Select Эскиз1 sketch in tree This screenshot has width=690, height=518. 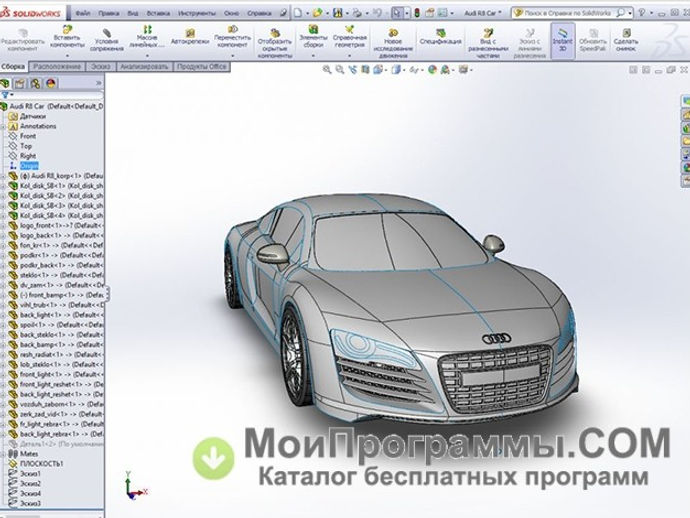coord(30,474)
